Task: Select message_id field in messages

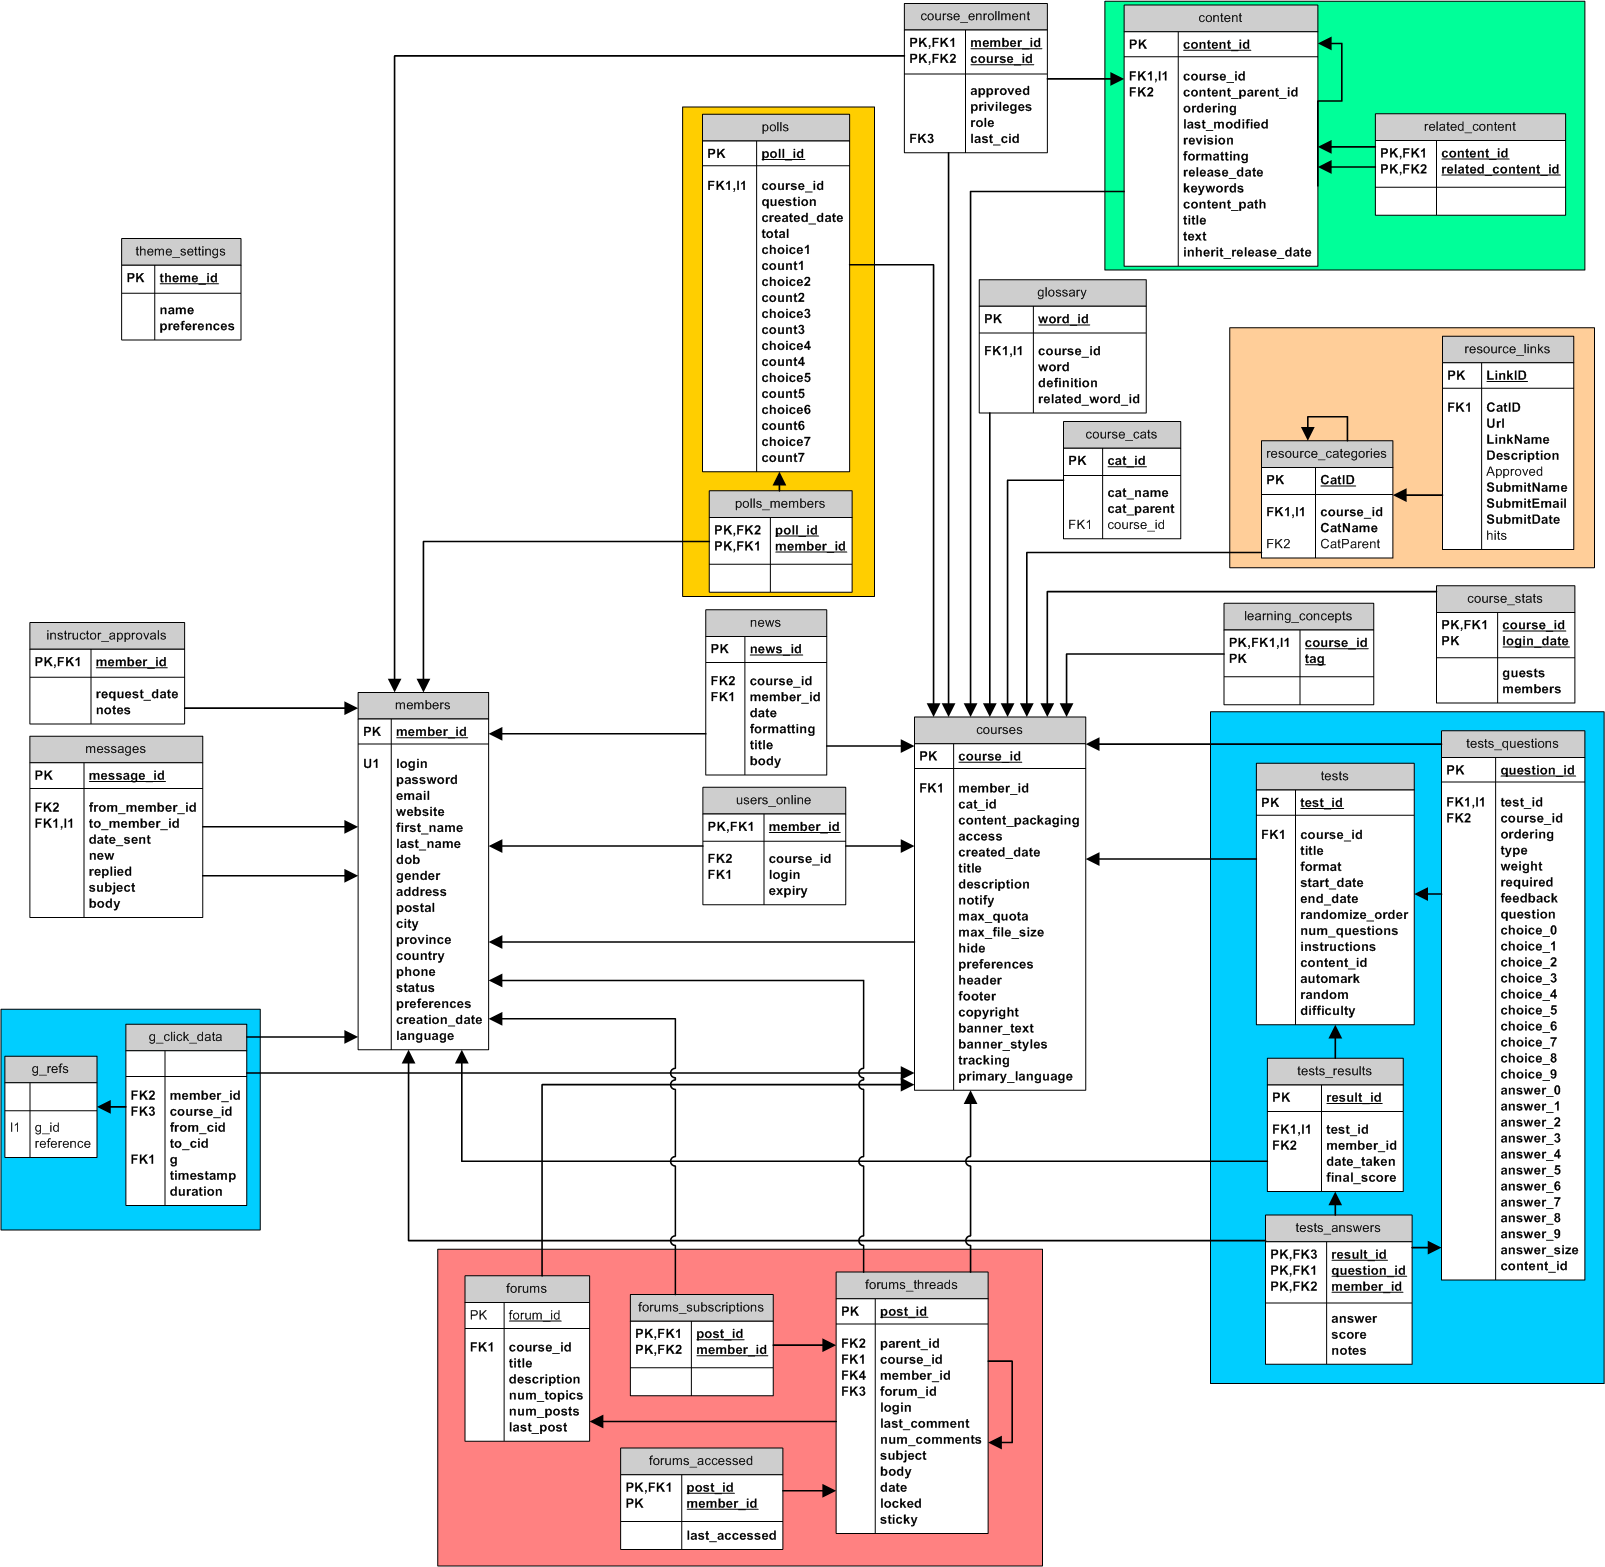Action: click(127, 776)
